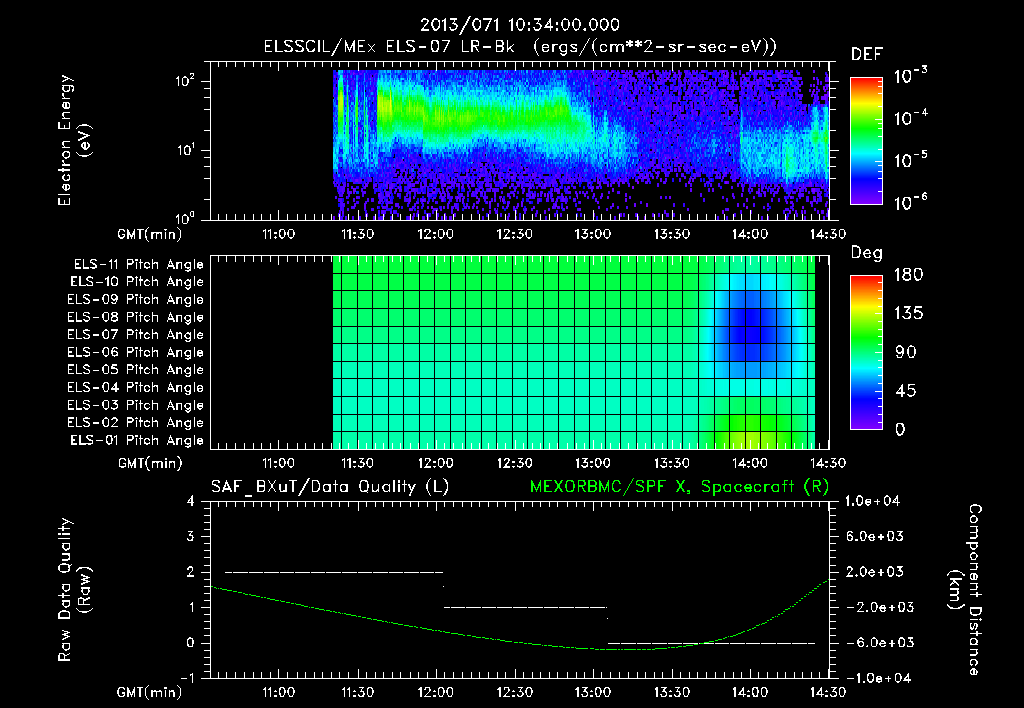Click the 135 tick on Deg scale
The height and width of the screenshot is (708, 1024).
(908, 314)
